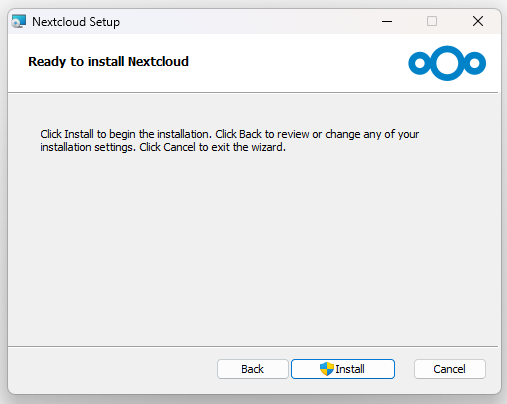The height and width of the screenshot is (404, 507).
Task: Click the empty gray content area below the instructions
Action: coord(253,247)
